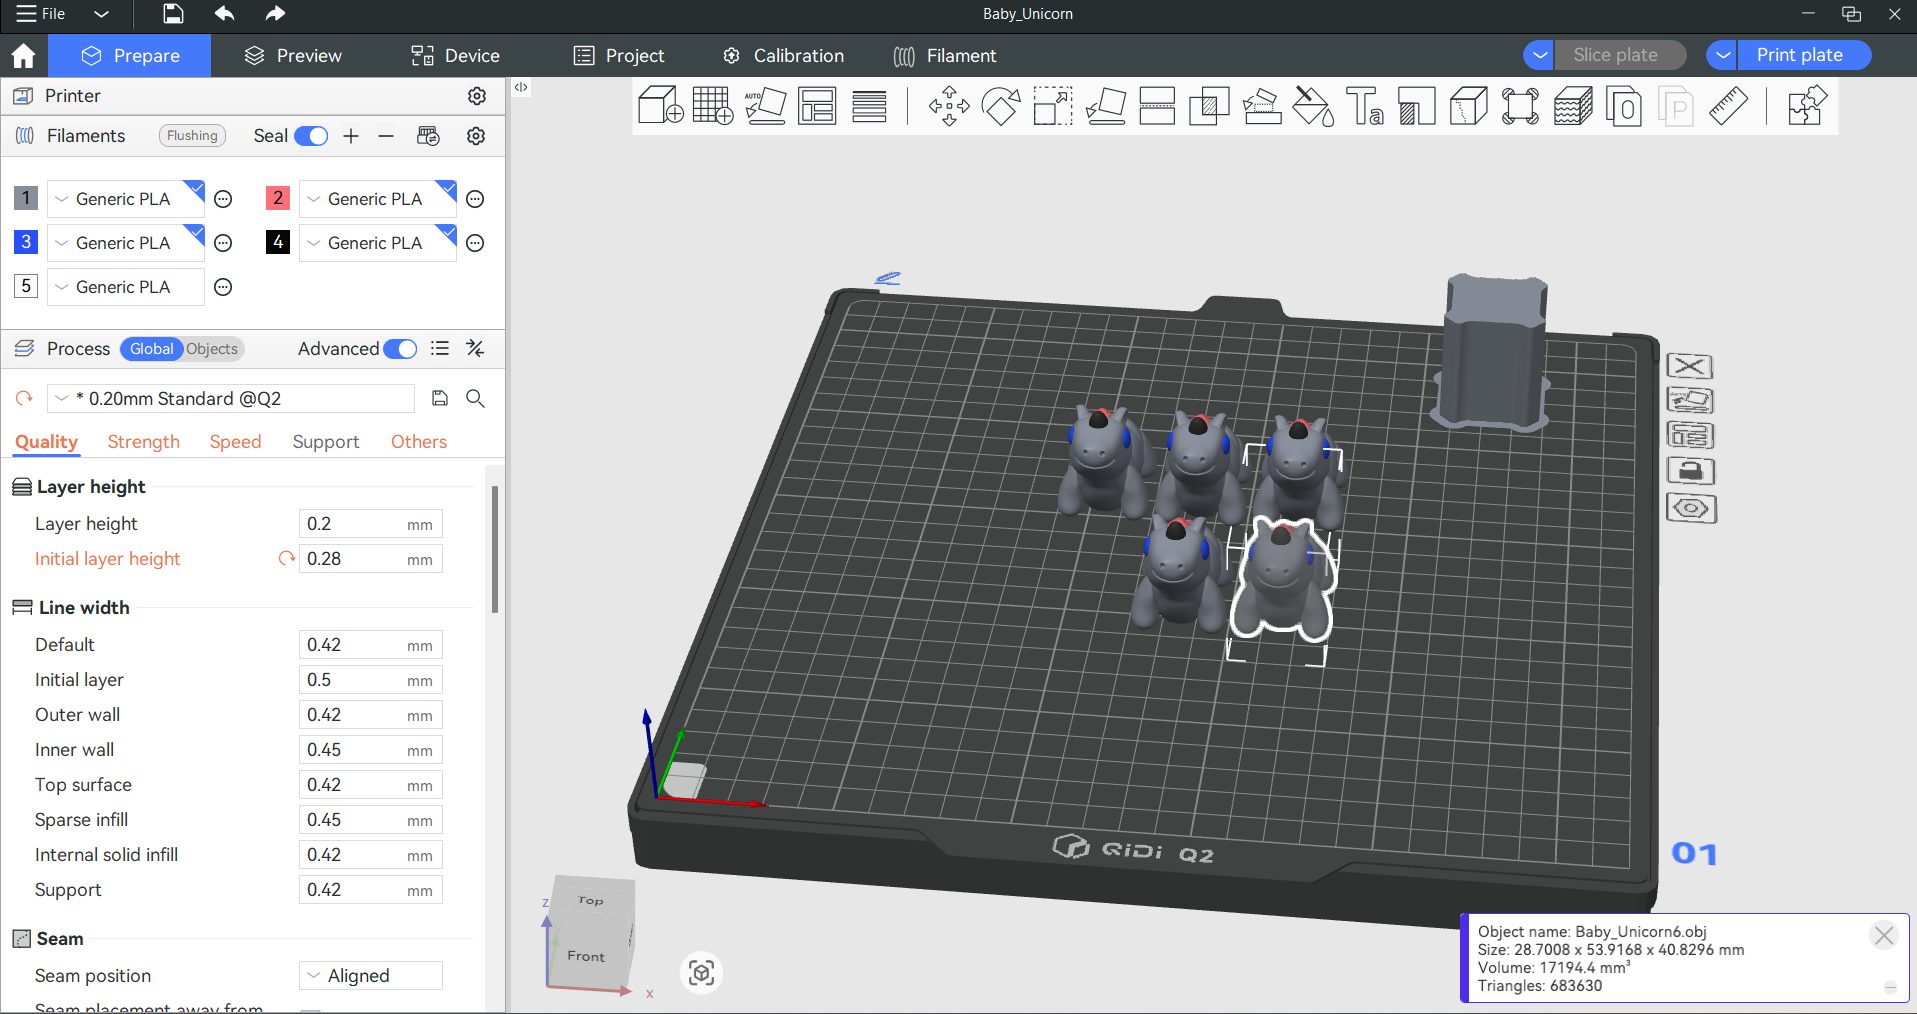Open the Text tool
The height and width of the screenshot is (1014, 1917).
(x=1366, y=106)
